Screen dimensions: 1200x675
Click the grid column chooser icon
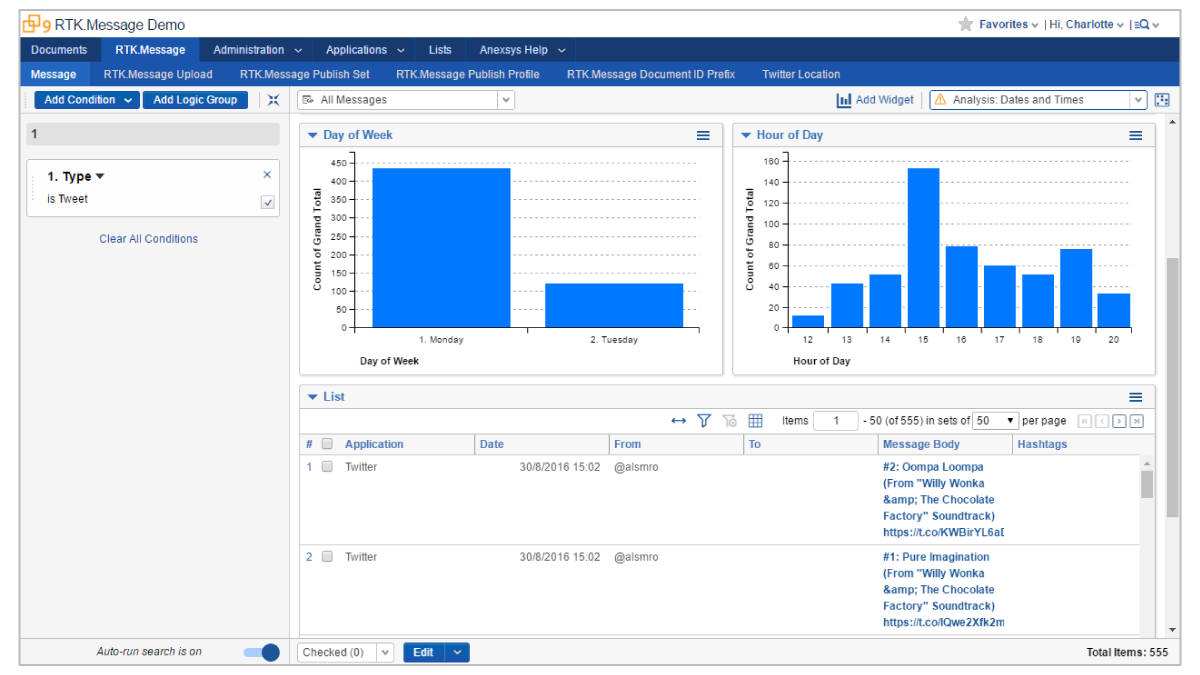[755, 421]
